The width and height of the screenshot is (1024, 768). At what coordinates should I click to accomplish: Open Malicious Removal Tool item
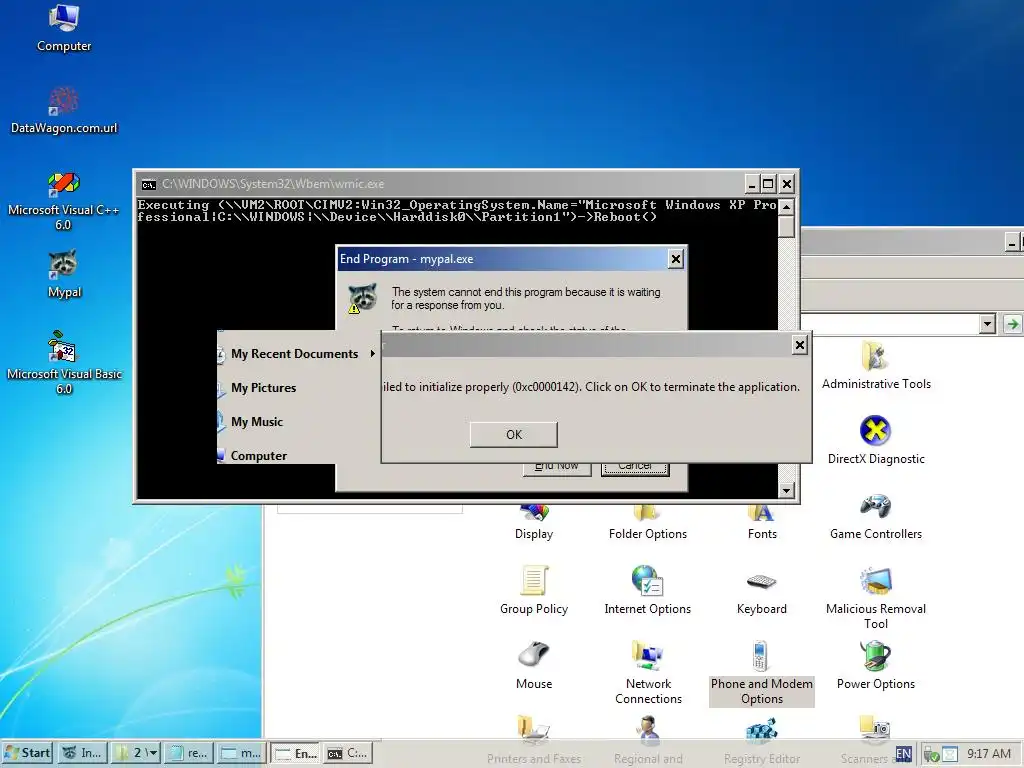click(x=876, y=598)
